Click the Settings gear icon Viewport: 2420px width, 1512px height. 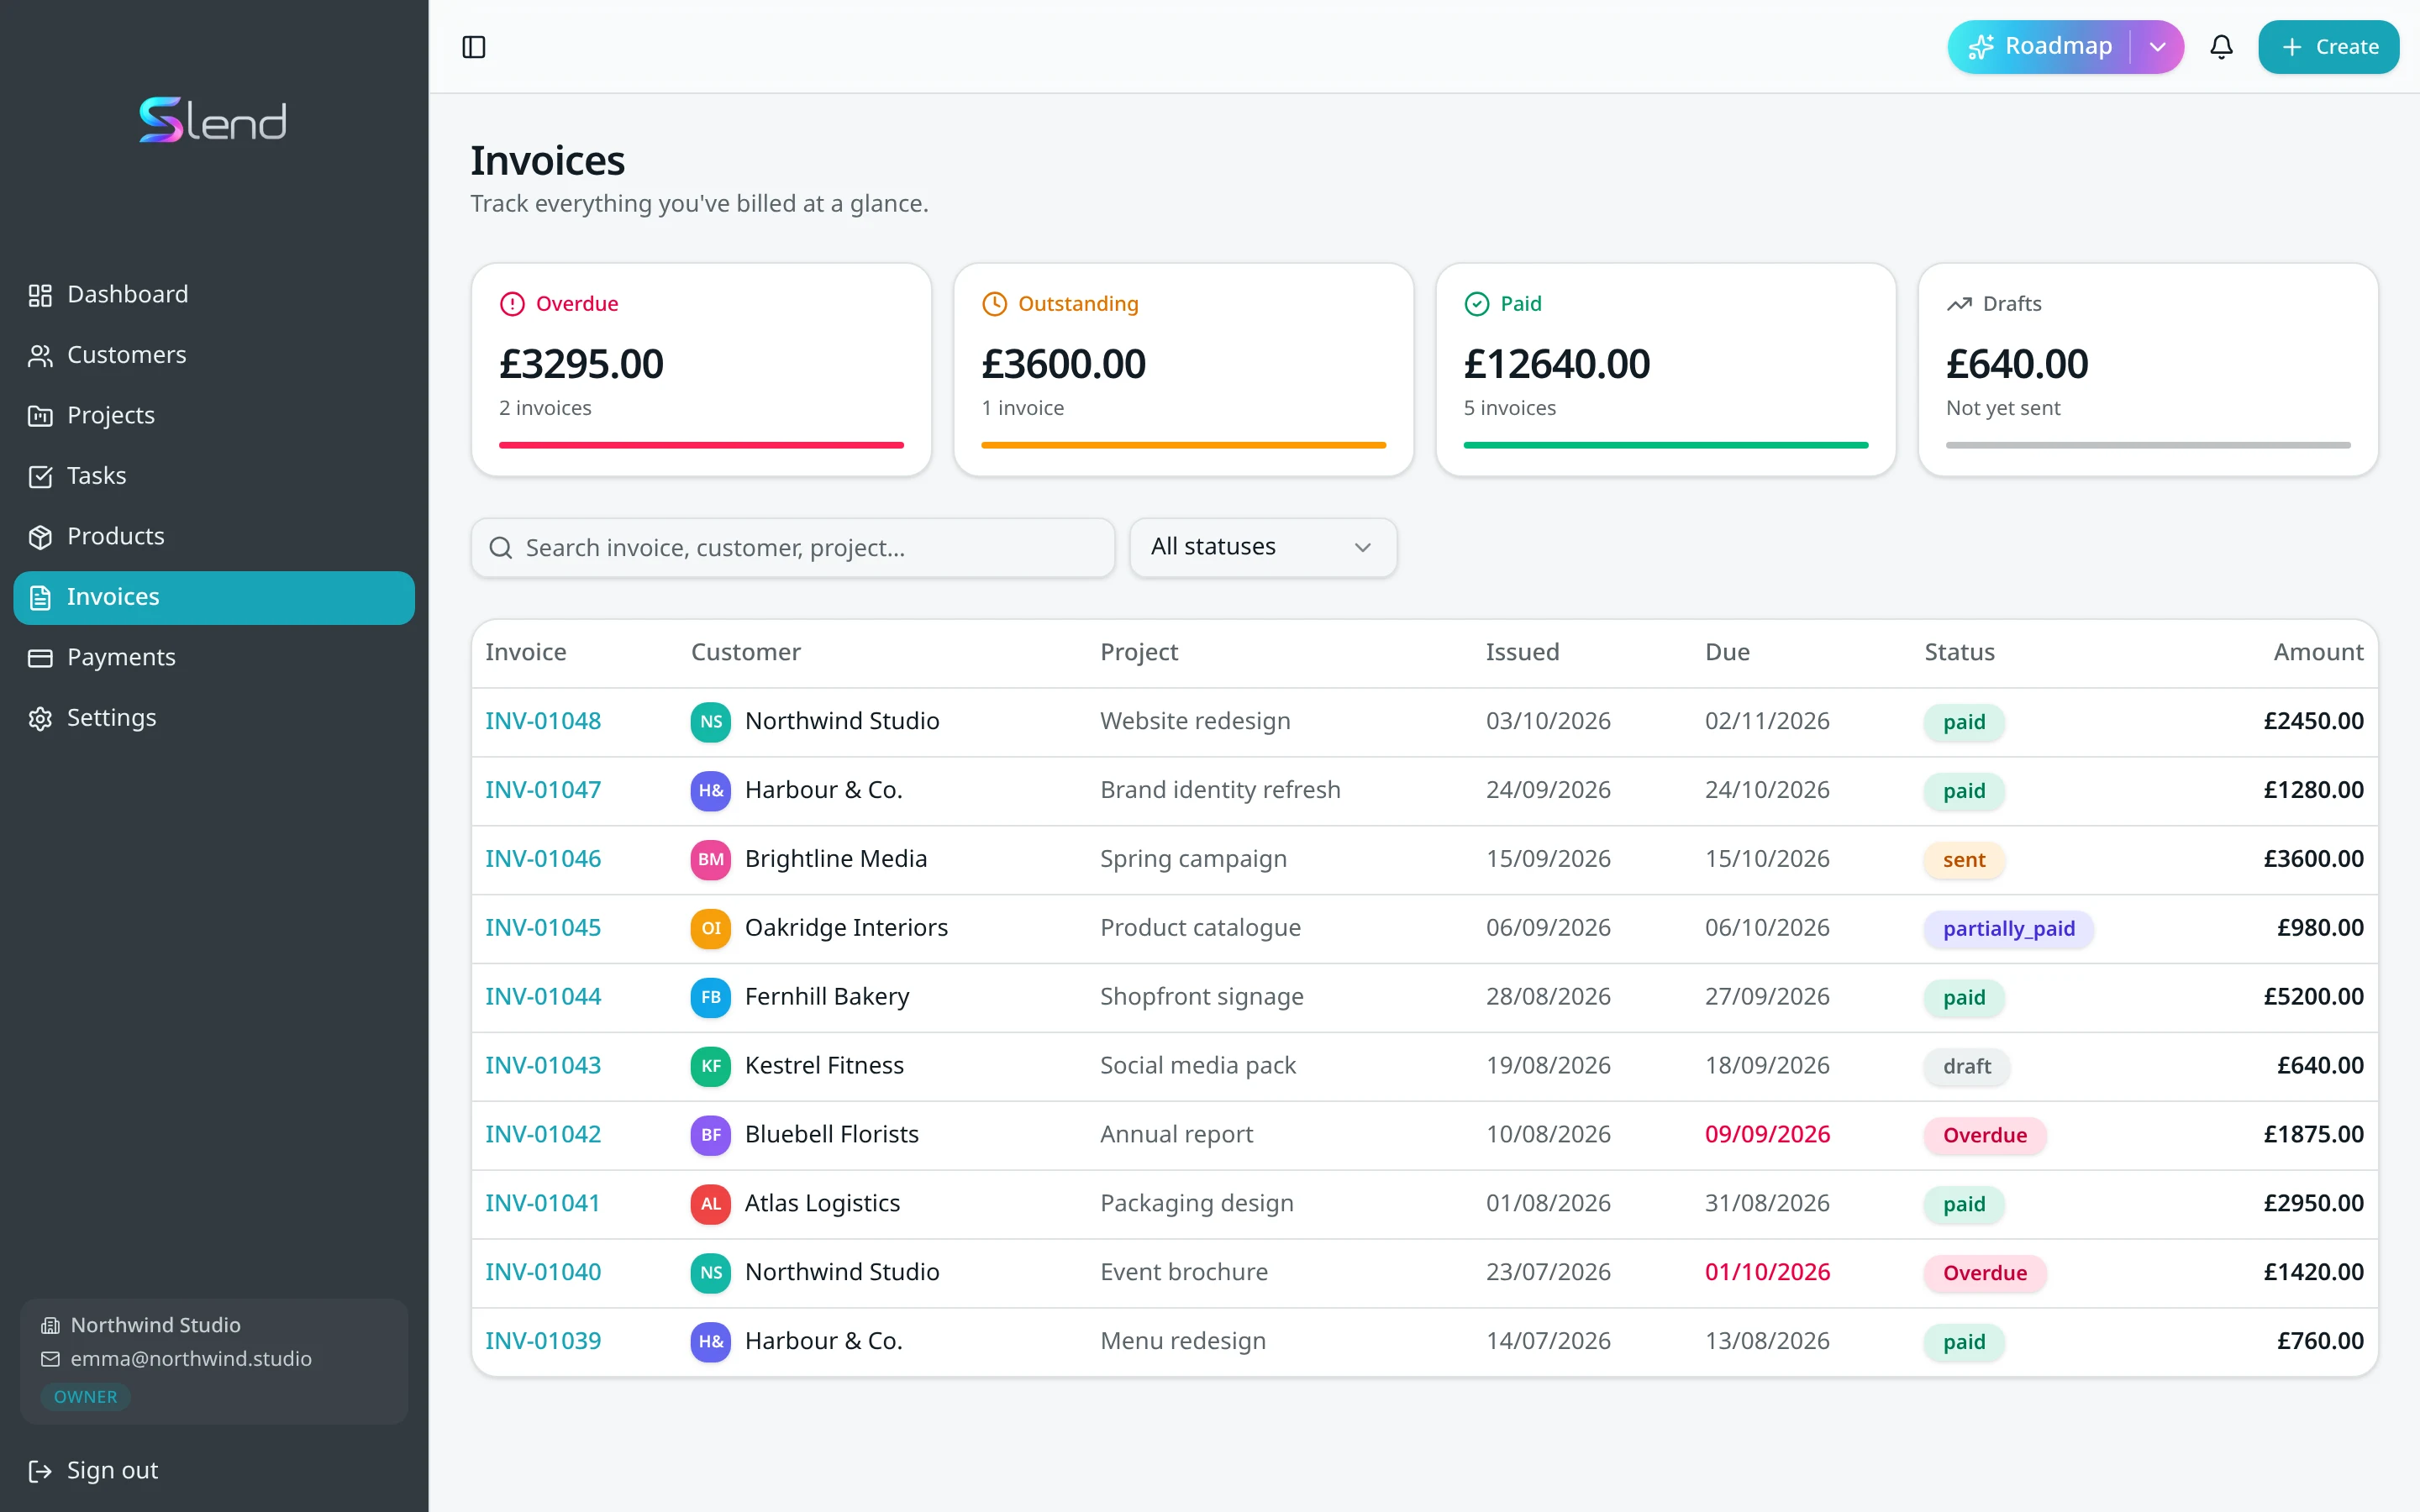[40, 718]
